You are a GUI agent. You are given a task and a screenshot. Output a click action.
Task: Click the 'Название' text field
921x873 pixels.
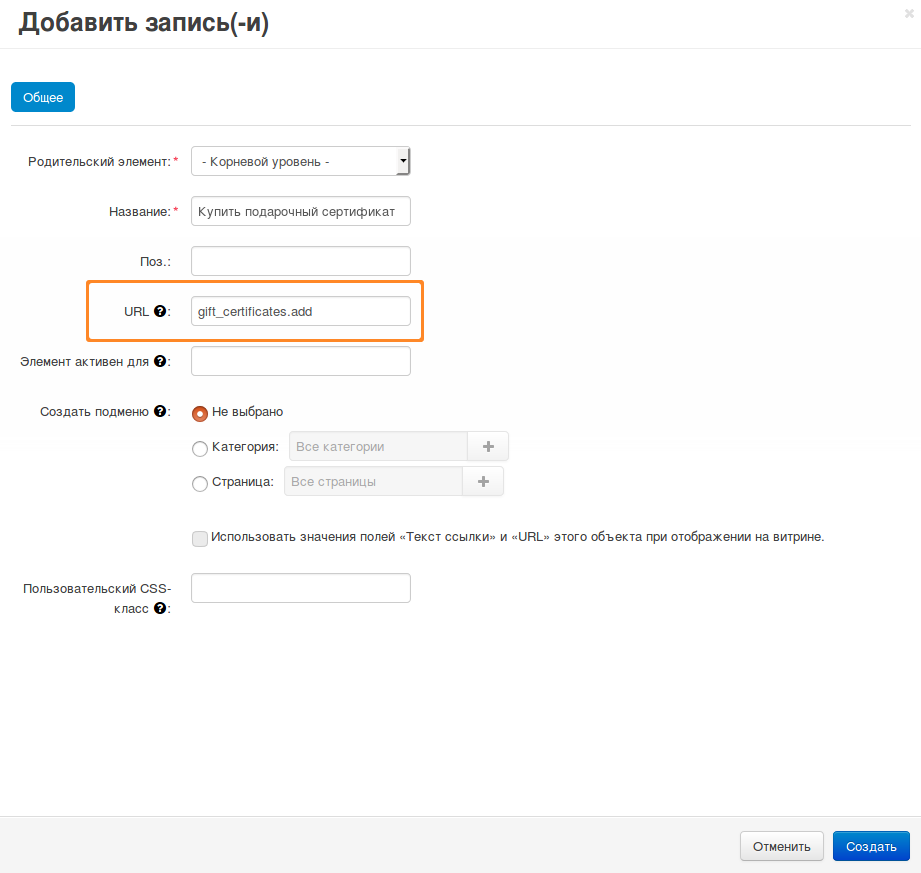pos(300,211)
